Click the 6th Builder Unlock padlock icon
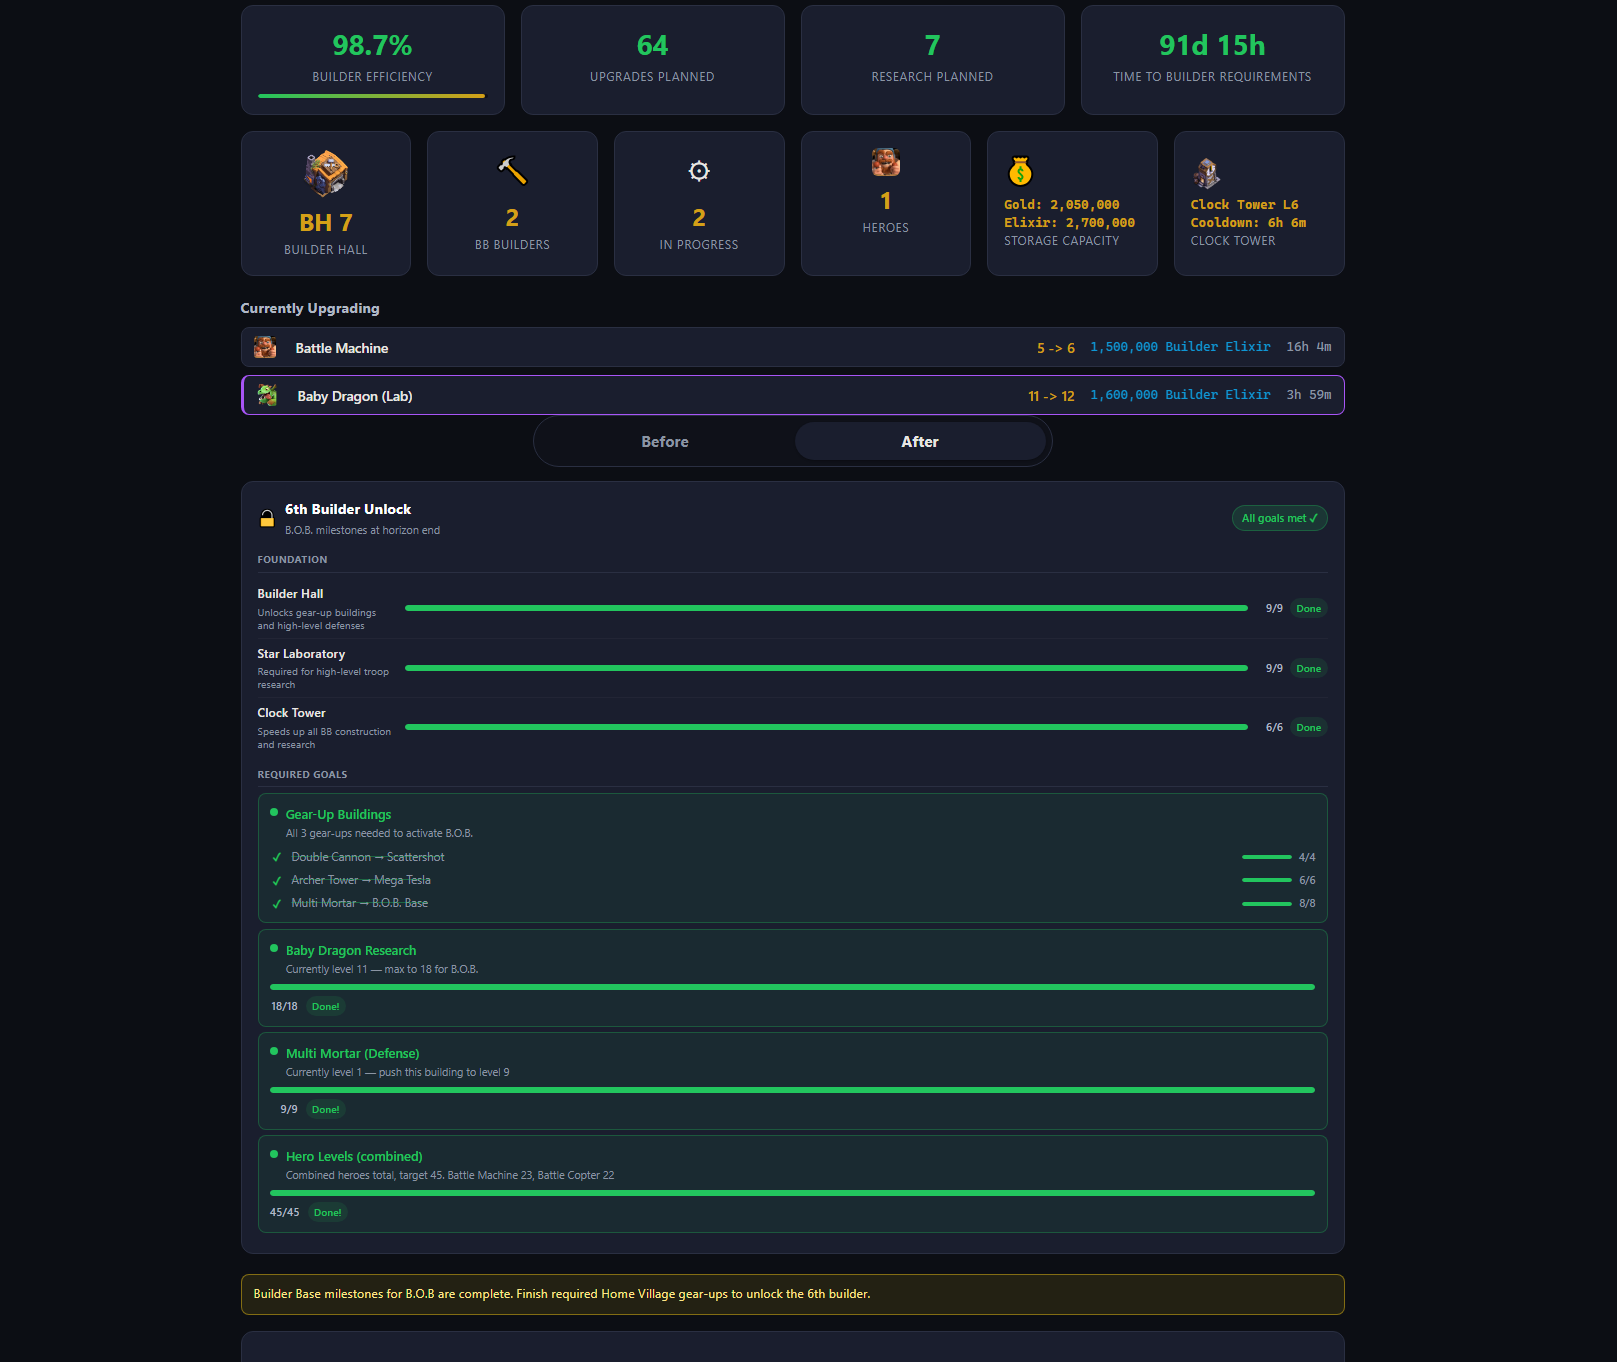Screen dimensions: 1617x1362 tap(267, 518)
